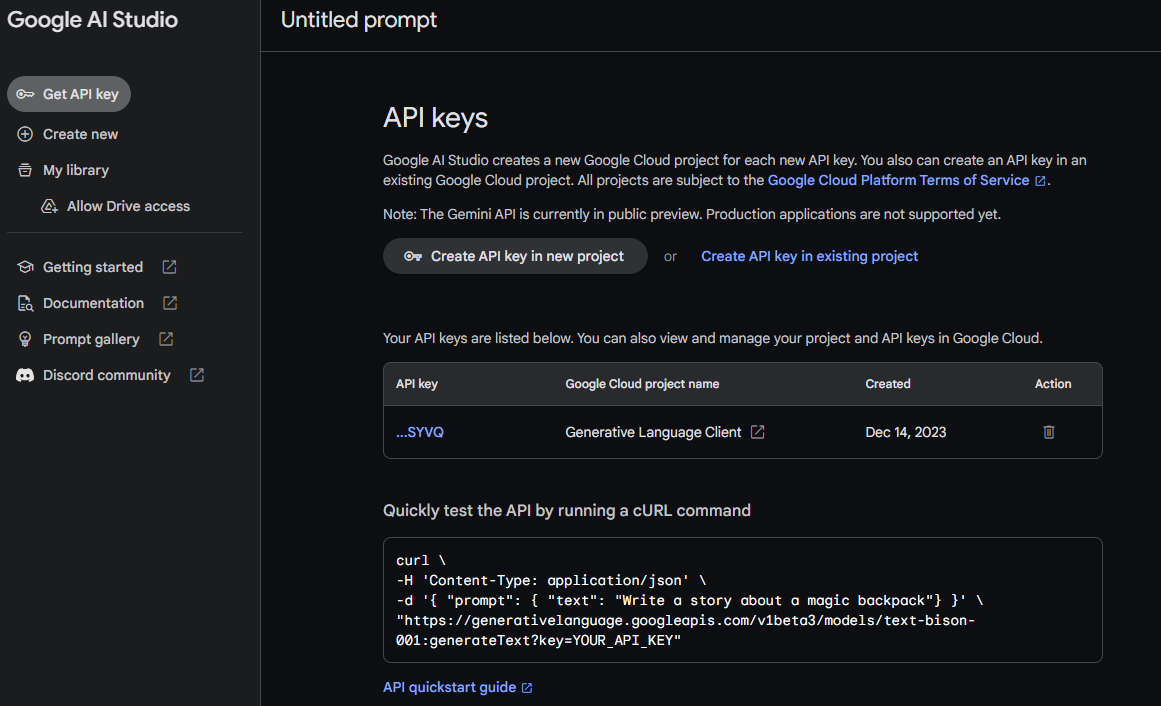1161x706 pixels.
Task: Click the Untitled prompt title
Action: (359, 20)
